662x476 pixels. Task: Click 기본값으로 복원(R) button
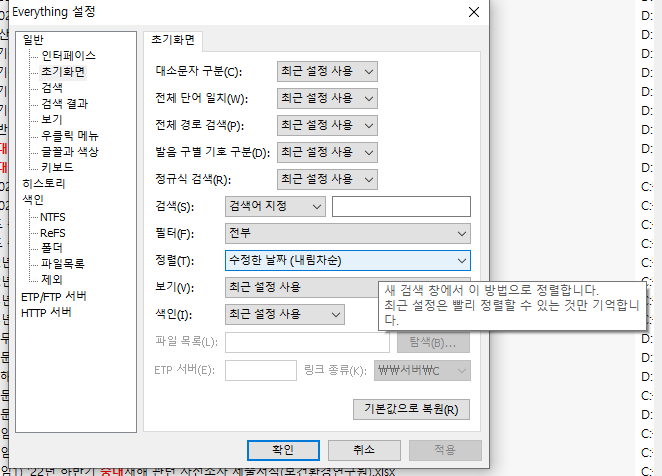(x=411, y=410)
